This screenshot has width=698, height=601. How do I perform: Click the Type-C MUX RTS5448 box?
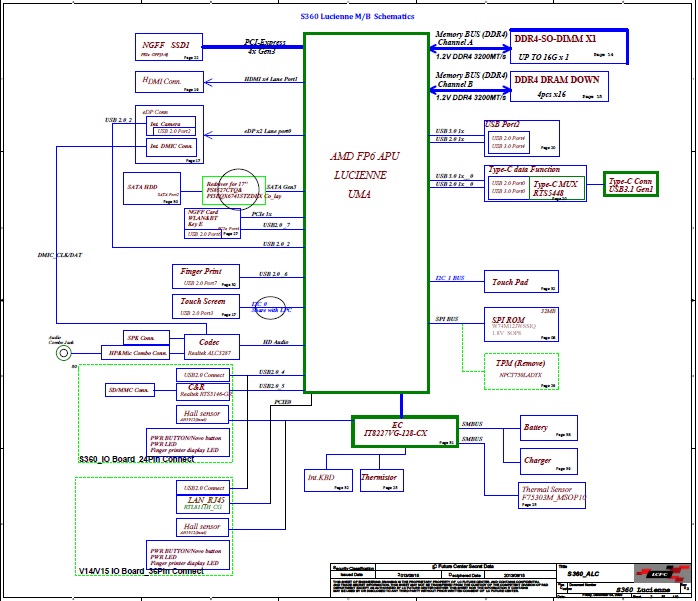556,188
